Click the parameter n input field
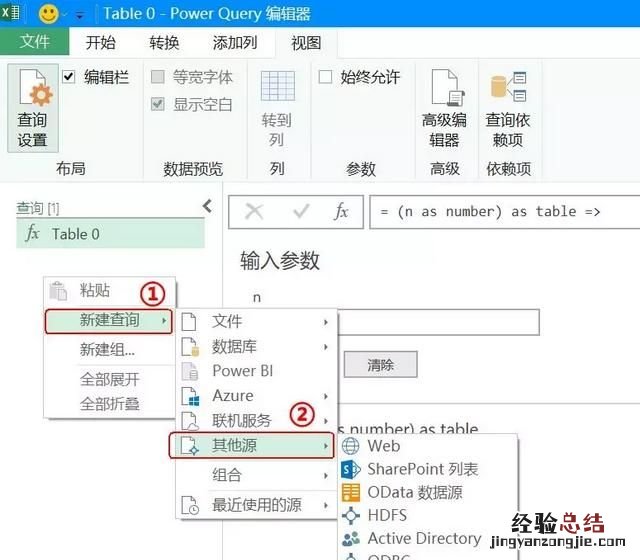 pos(438,322)
